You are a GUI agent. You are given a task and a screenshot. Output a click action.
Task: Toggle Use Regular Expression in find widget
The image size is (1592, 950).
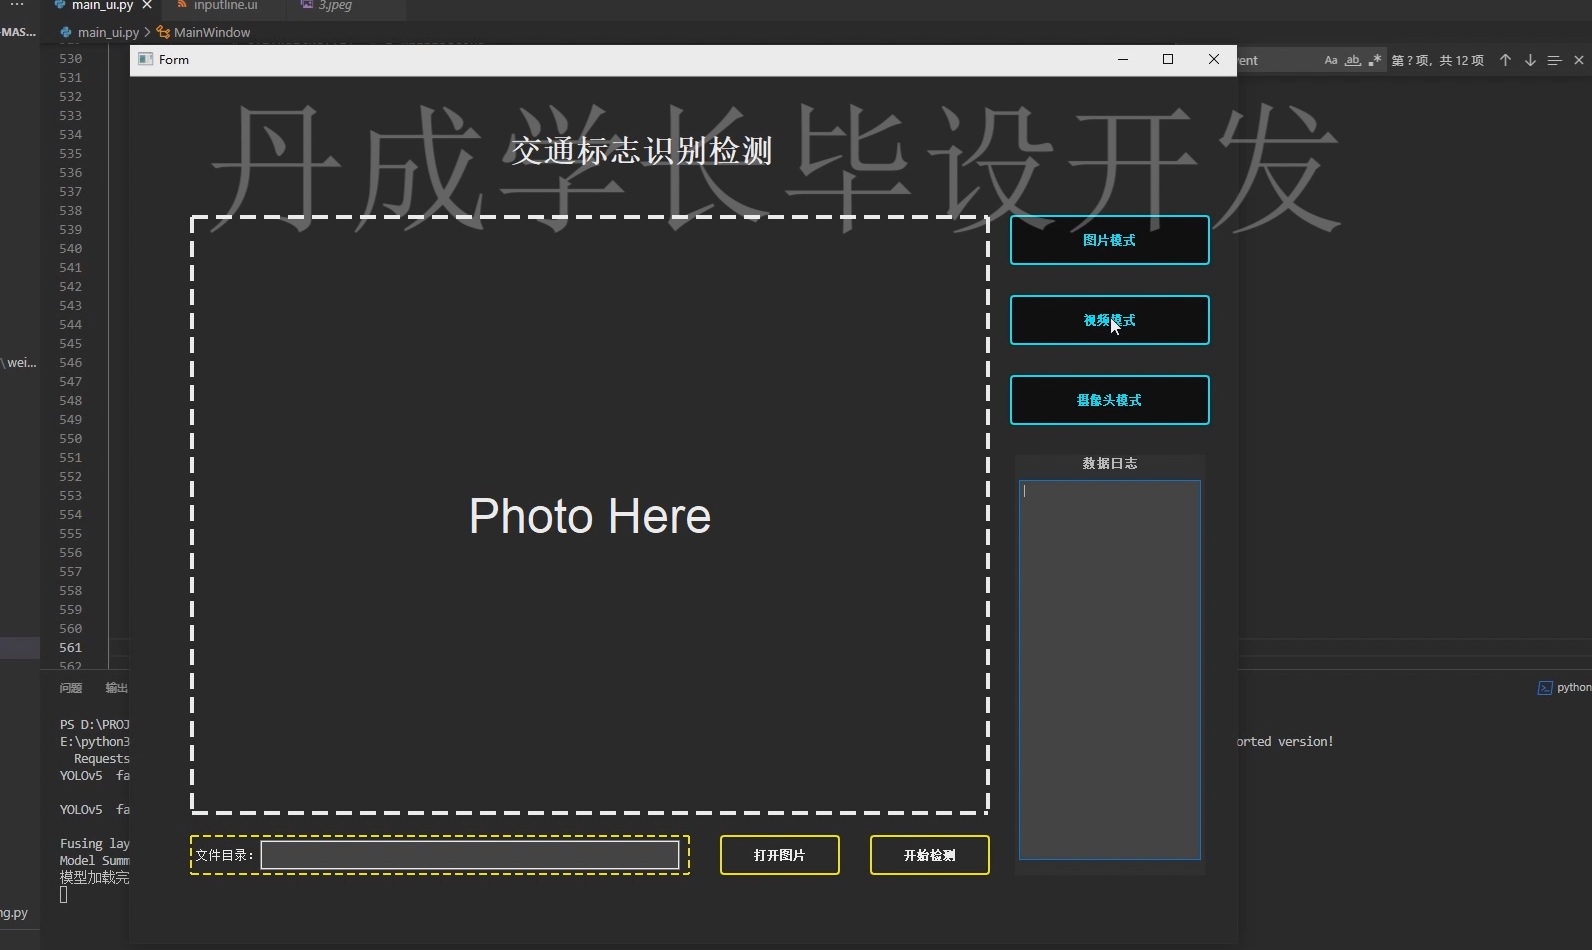(1375, 60)
